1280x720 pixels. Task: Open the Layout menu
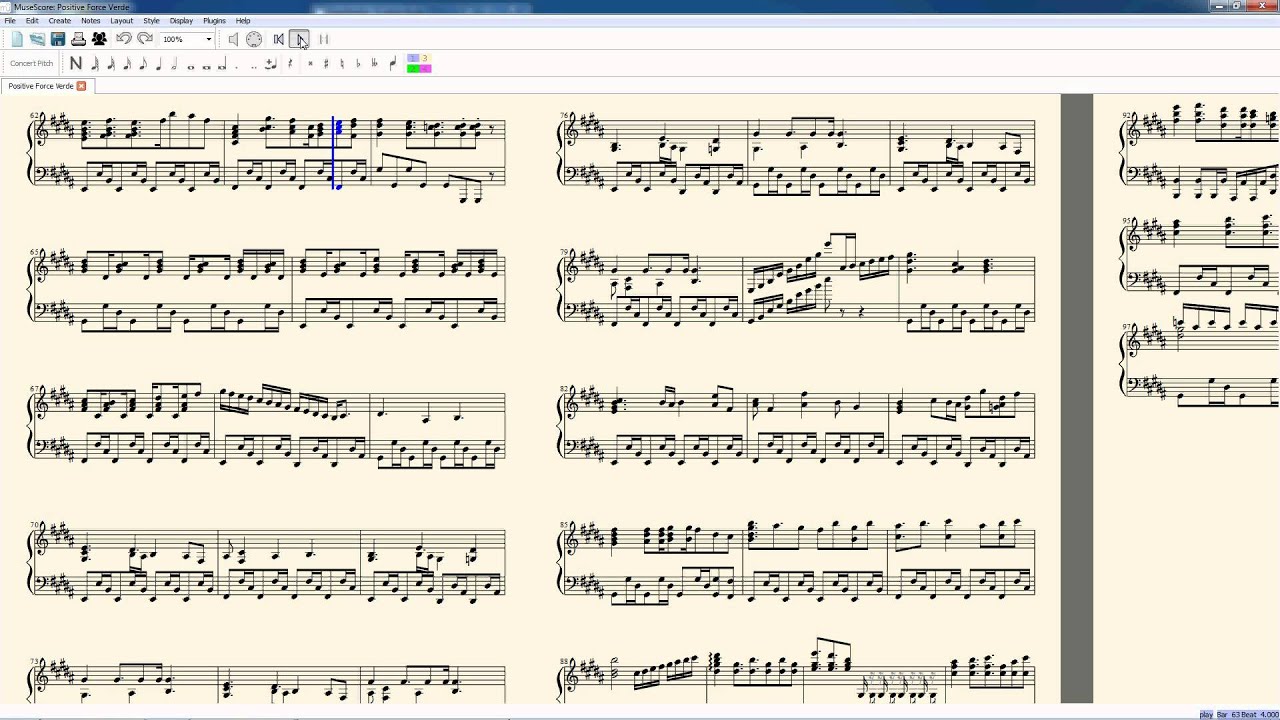point(121,20)
